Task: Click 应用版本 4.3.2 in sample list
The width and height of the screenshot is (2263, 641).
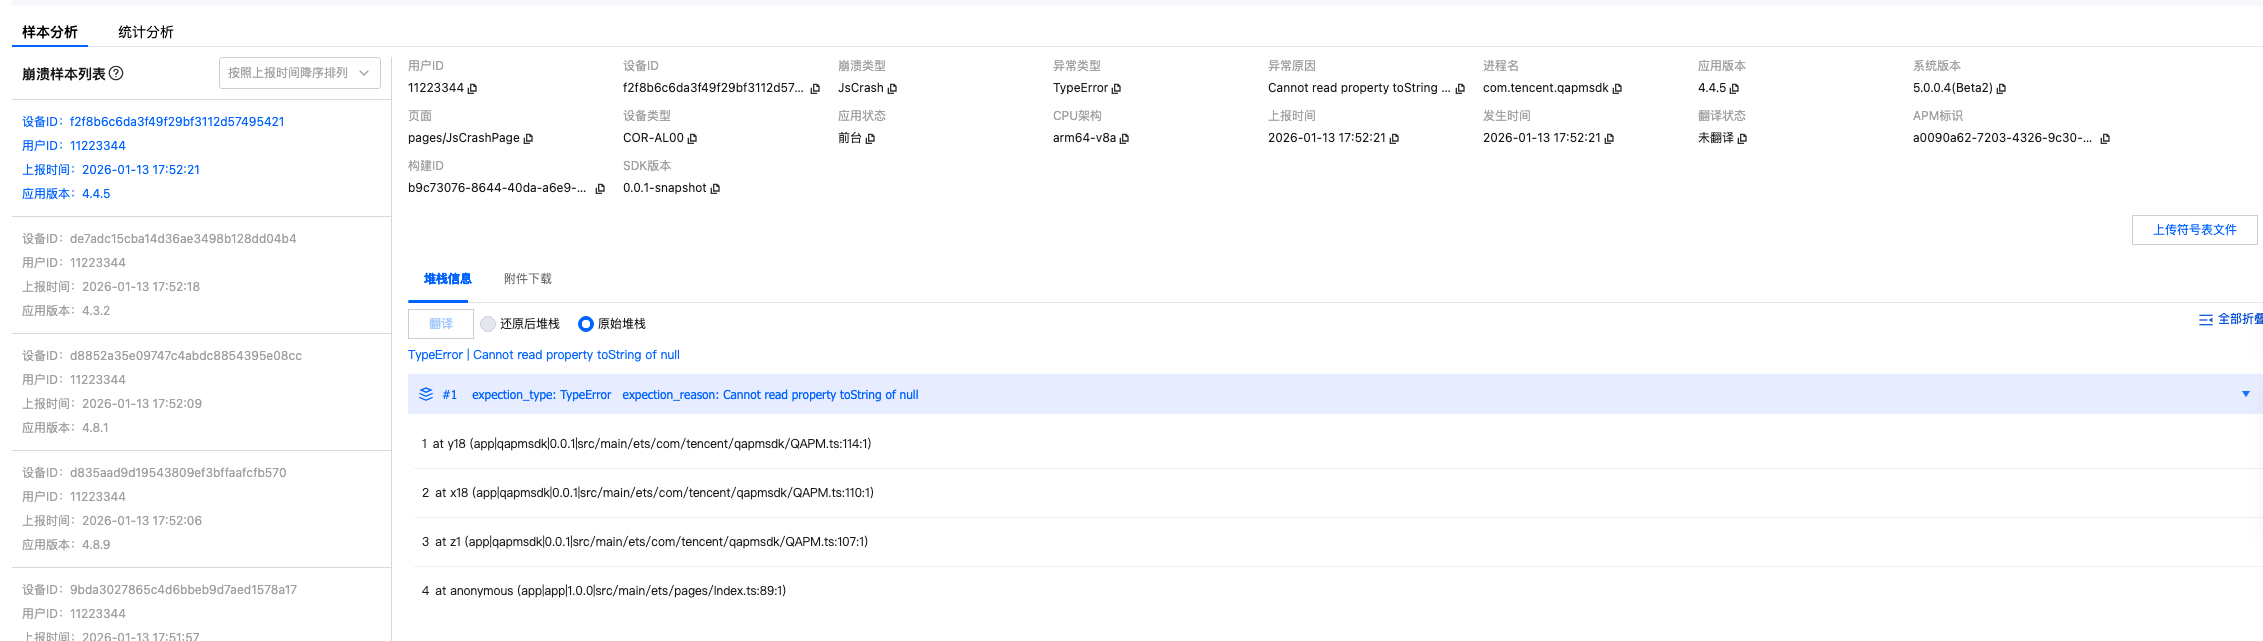Action: click(66, 311)
